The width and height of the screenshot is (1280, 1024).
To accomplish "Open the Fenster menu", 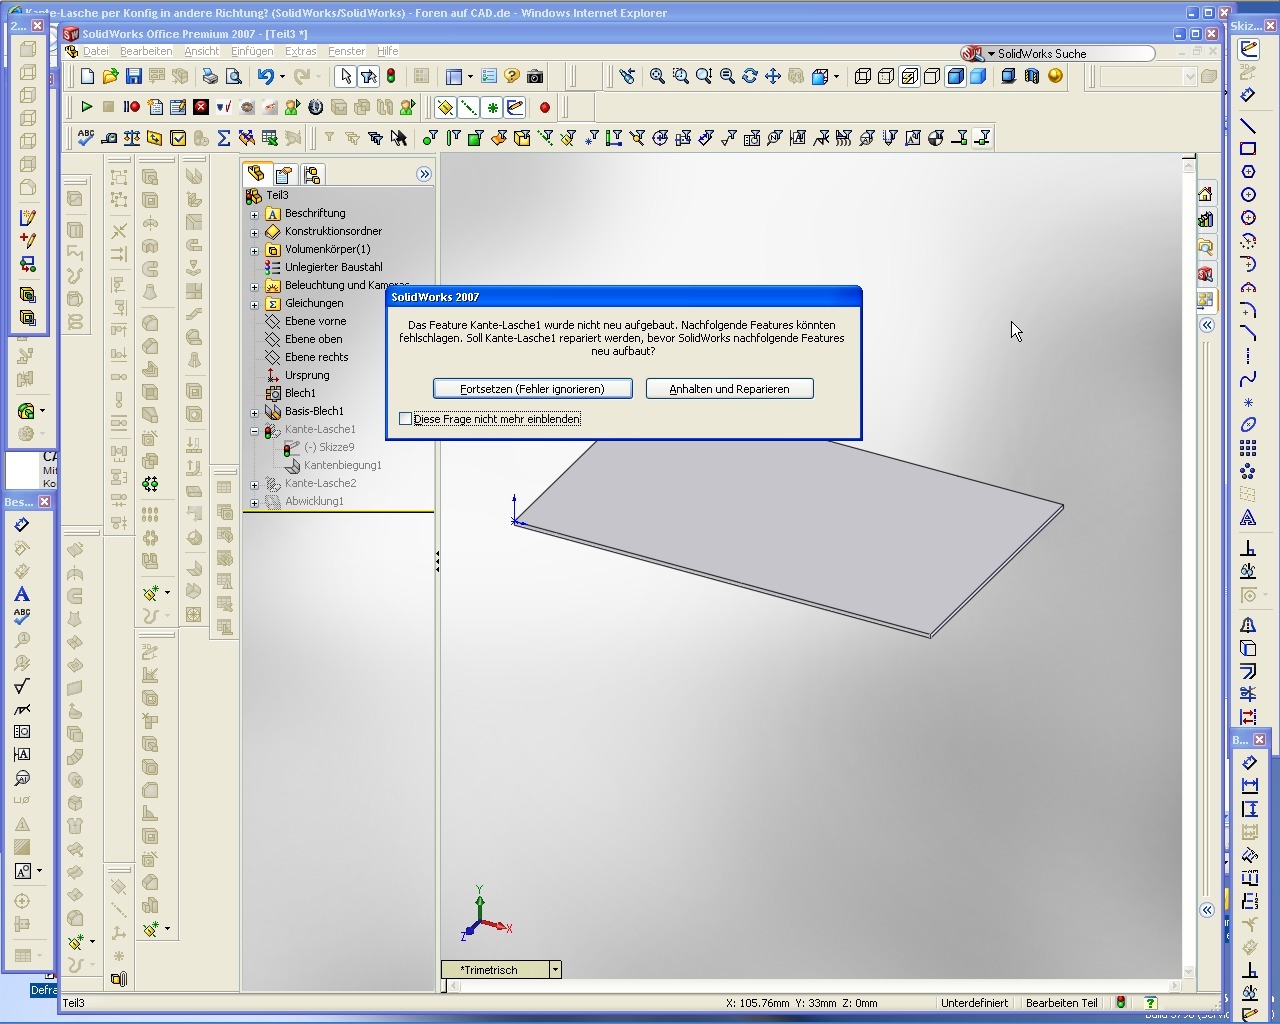I will [x=347, y=51].
